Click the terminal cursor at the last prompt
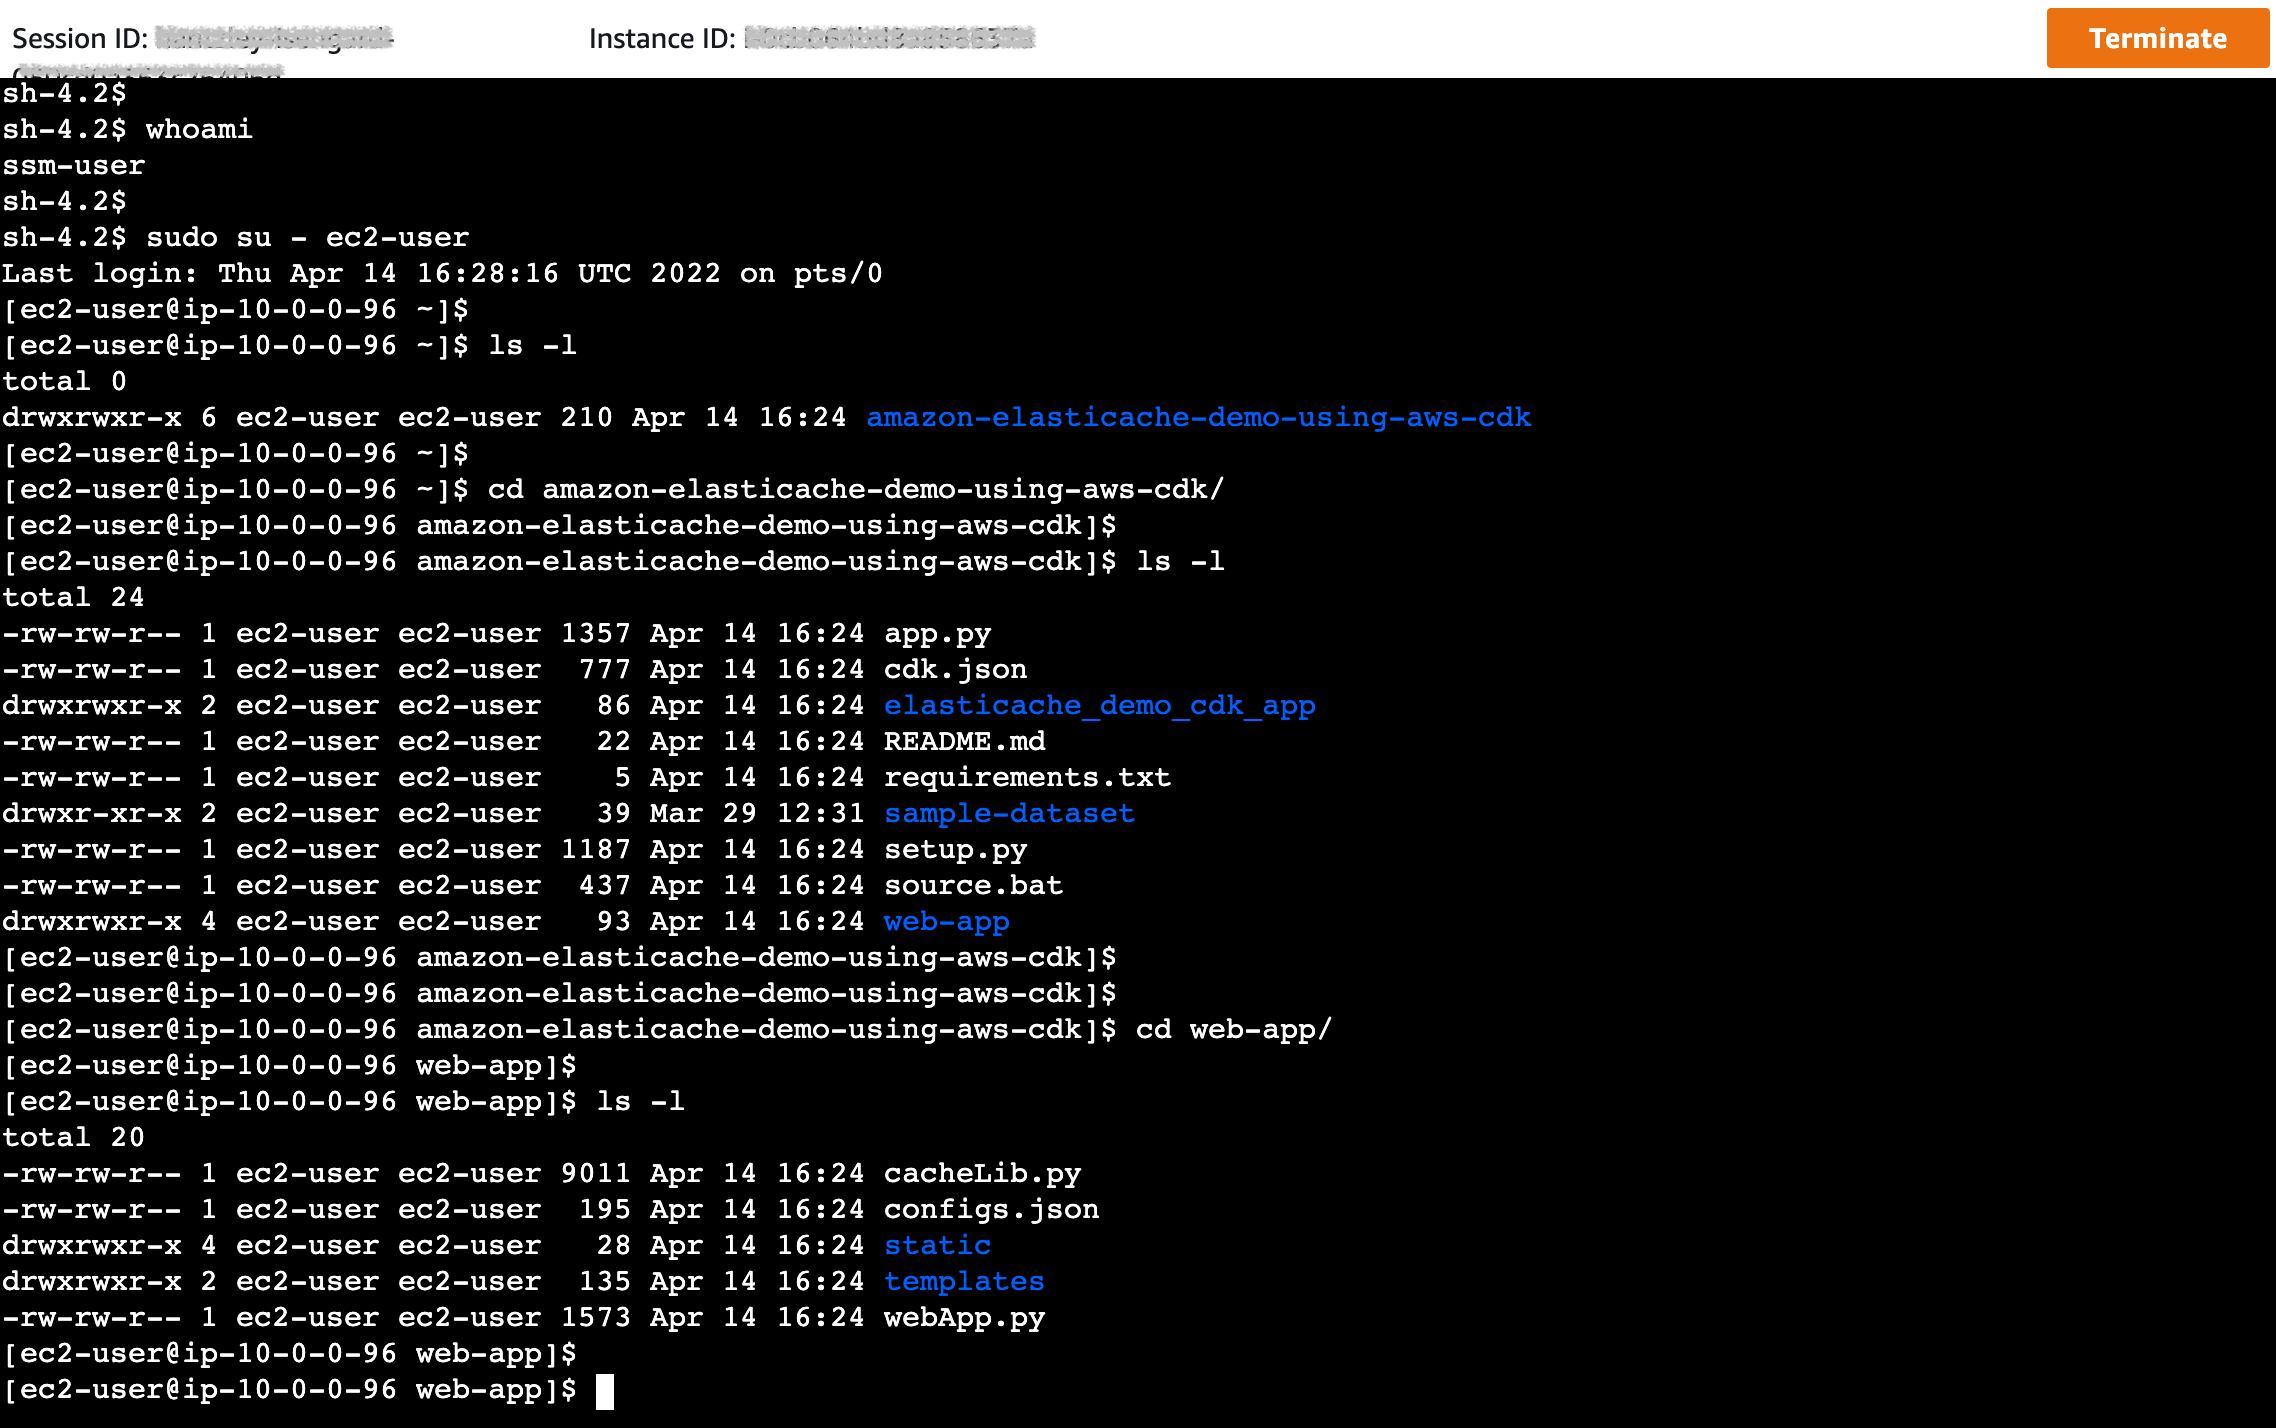This screenshot has height=1428, width=2276. coord(604,1391)
